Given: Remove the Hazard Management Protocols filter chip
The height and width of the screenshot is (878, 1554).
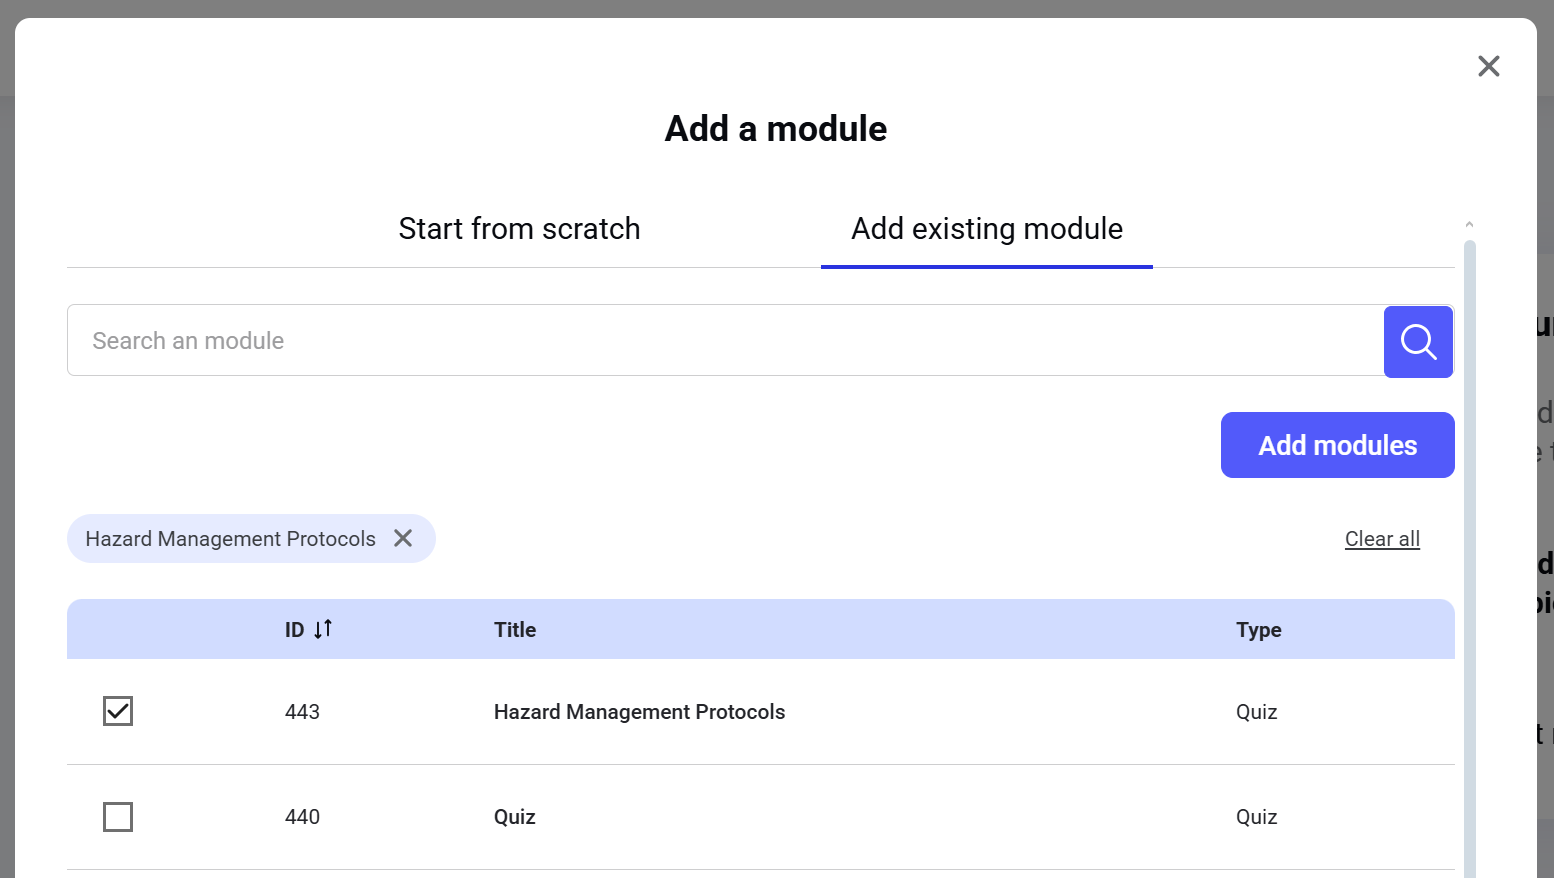Looking at the screenshot, I should pos(403,538).
